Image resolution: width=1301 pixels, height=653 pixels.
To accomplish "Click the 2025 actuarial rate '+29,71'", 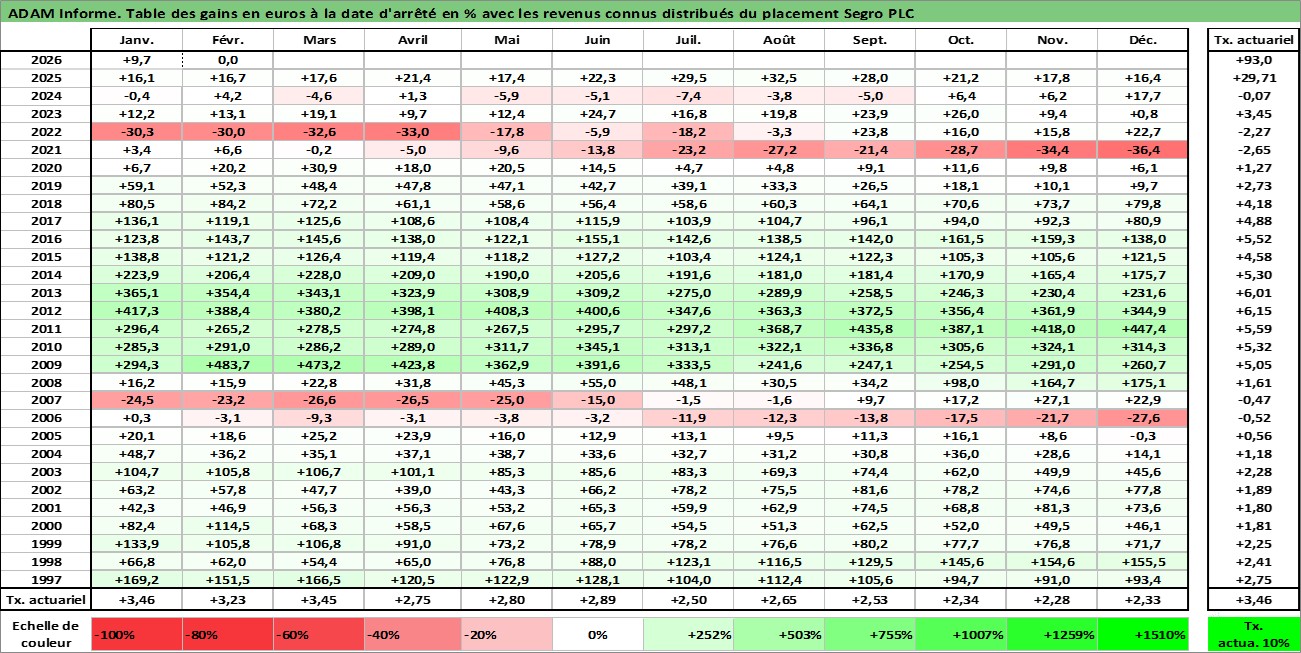I will [x=1253, y=78].
